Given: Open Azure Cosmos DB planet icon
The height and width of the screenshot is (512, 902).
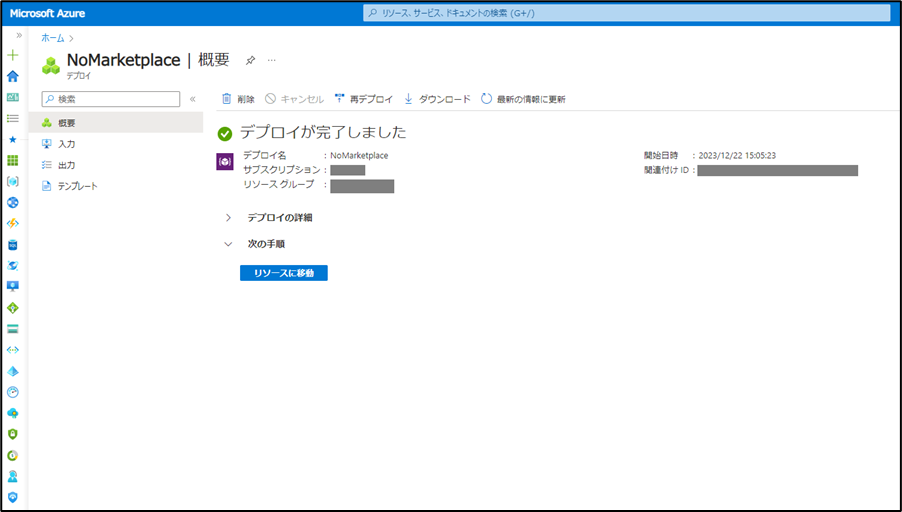Looking at the screenshot, I should pos(13,266).
